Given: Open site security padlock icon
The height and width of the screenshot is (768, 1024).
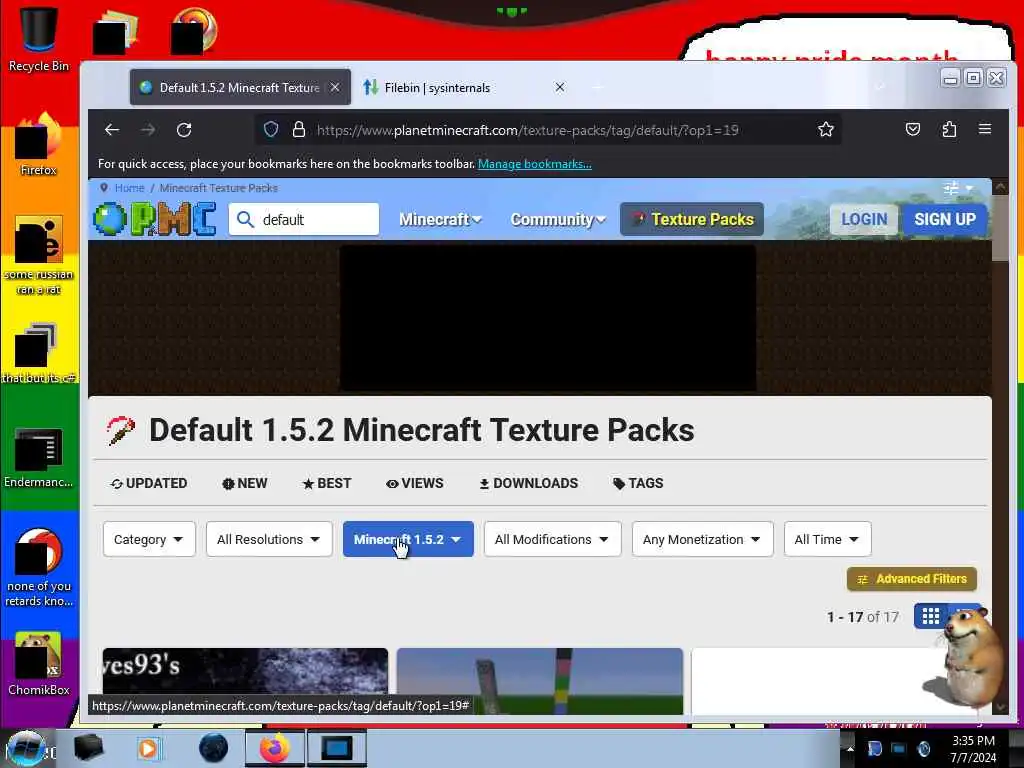Looking at the screenshot, I should pyautogui.click(x=299, y=129).
